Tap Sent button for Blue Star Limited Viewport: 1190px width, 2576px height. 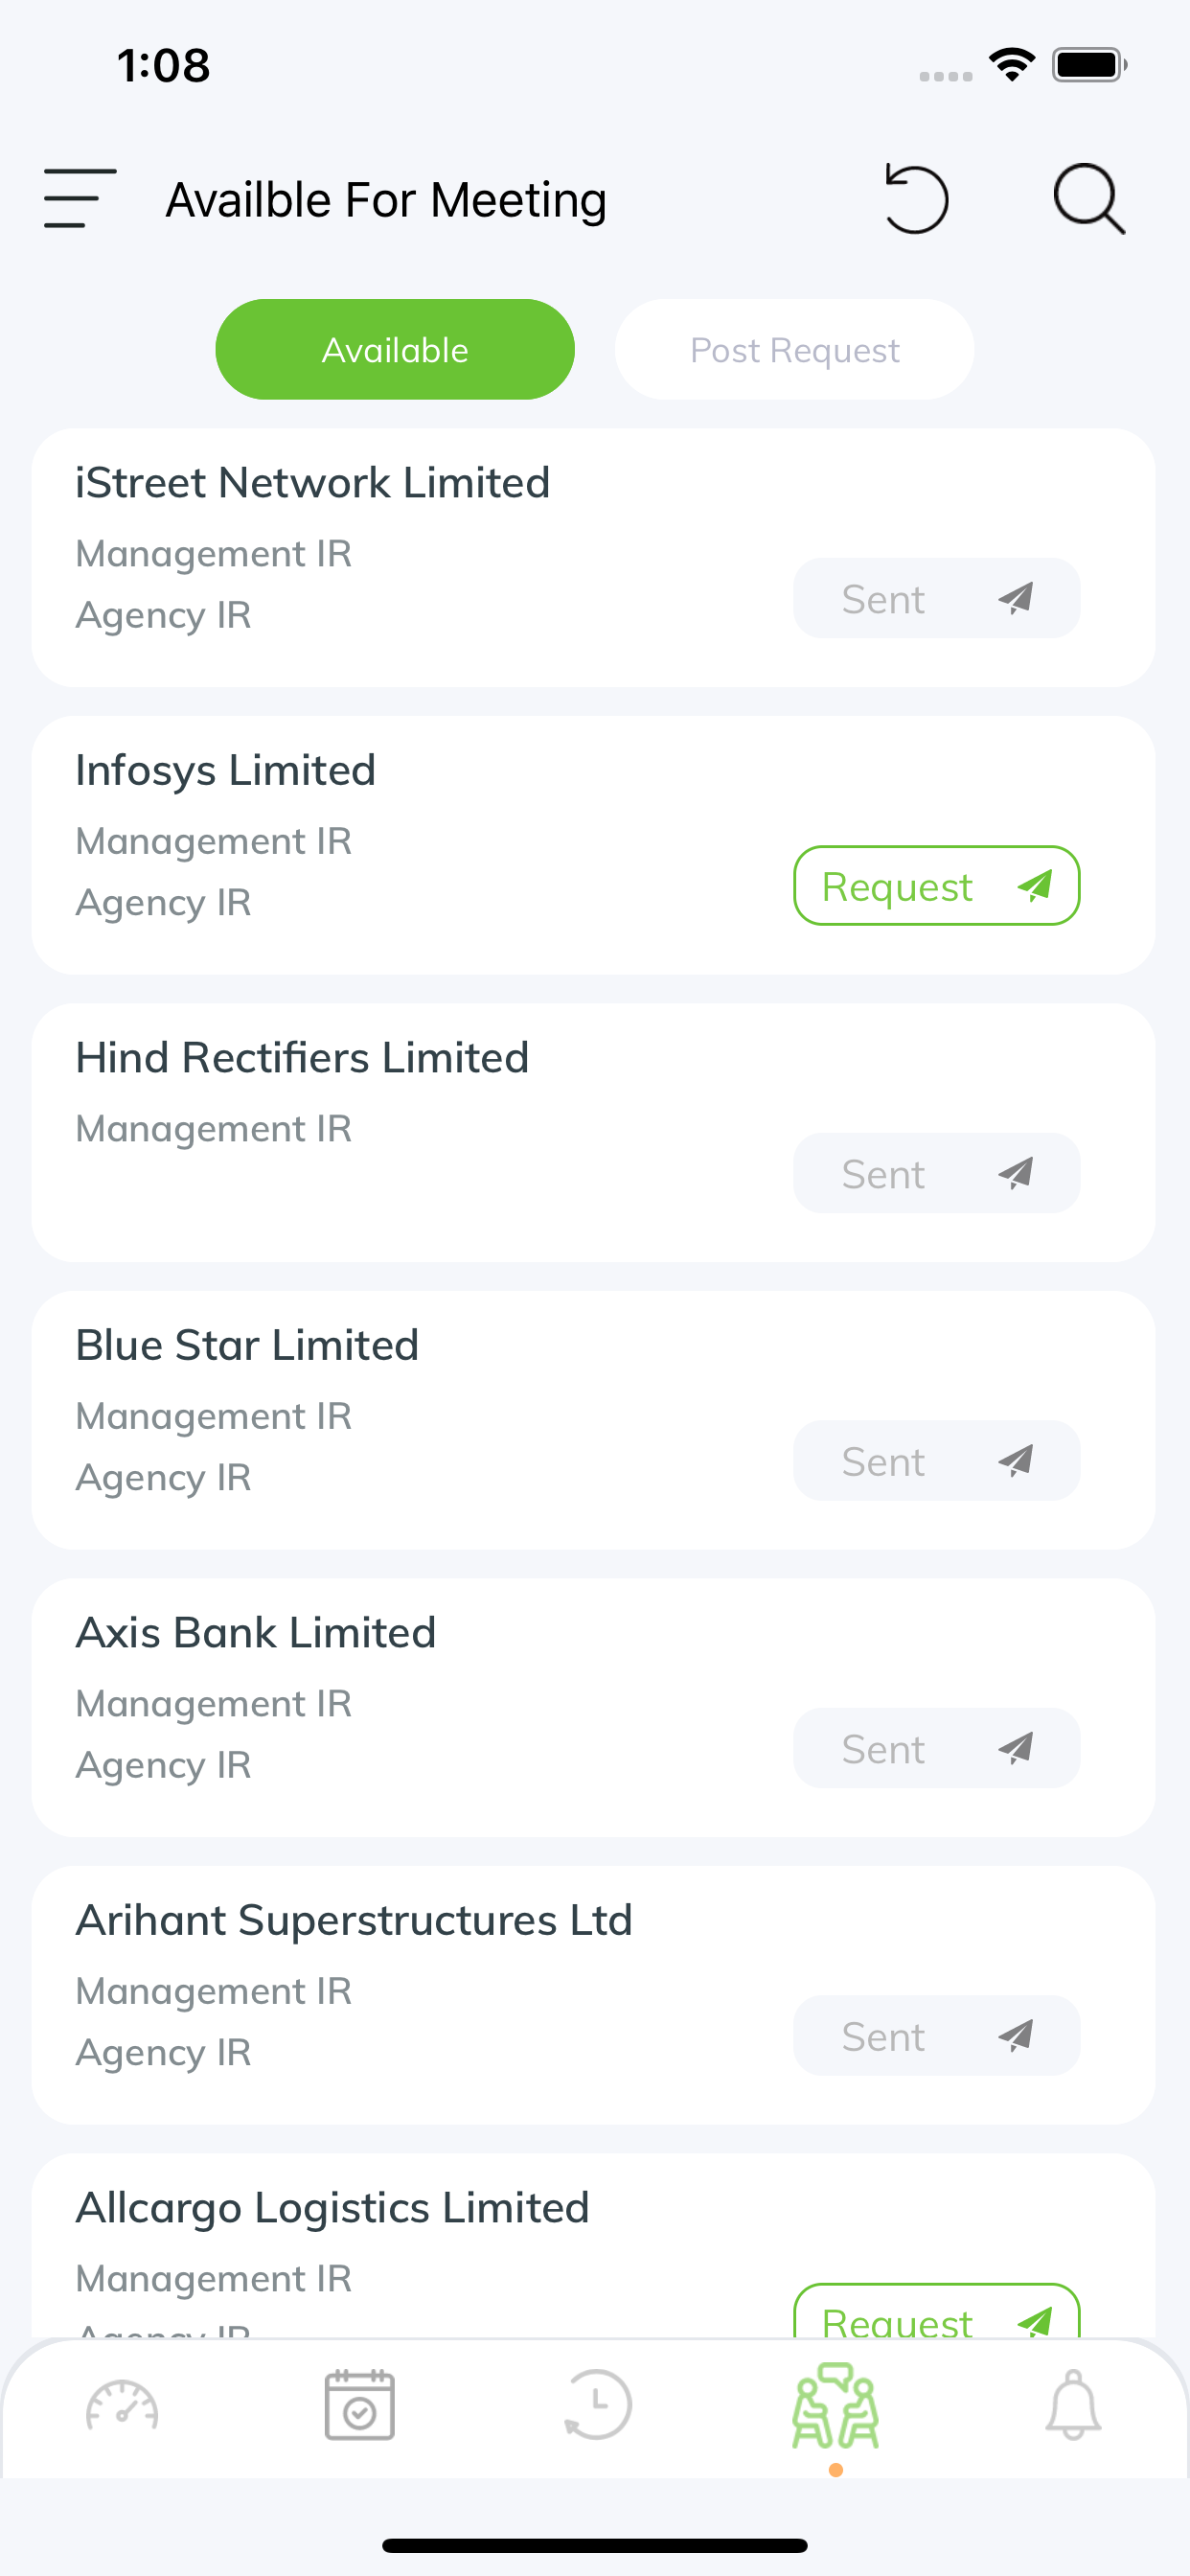coord(936,1461)
